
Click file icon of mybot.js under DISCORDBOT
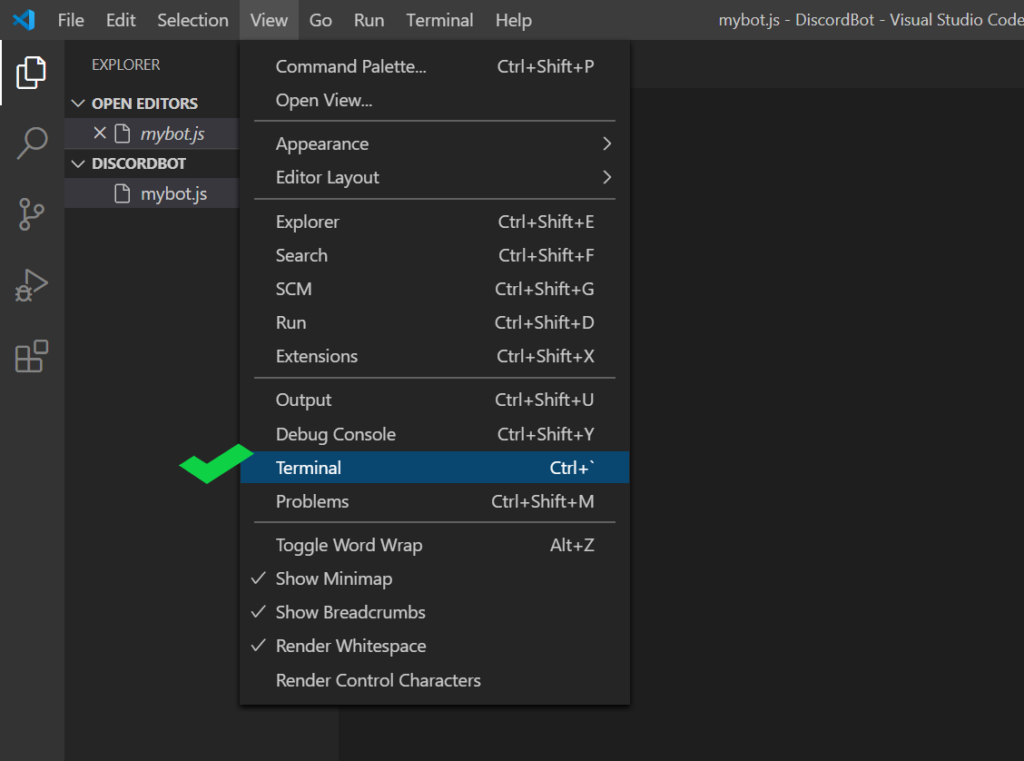pos(122,193)
